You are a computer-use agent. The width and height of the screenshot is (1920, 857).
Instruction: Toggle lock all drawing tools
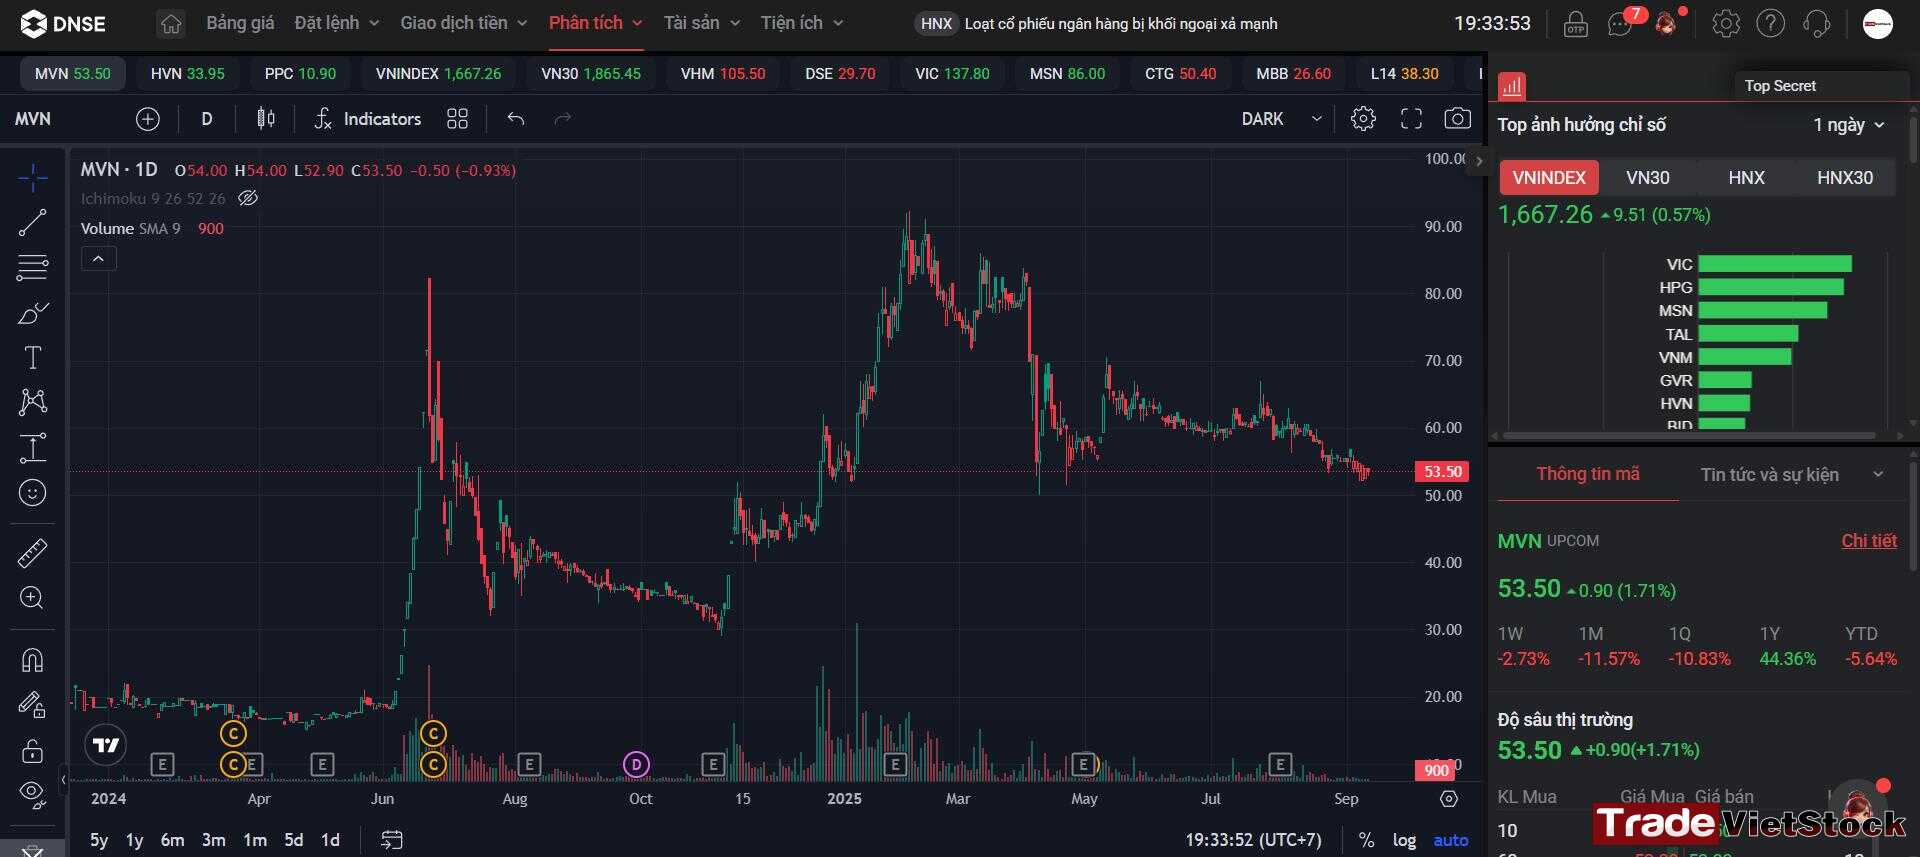[x=32, y=750]
